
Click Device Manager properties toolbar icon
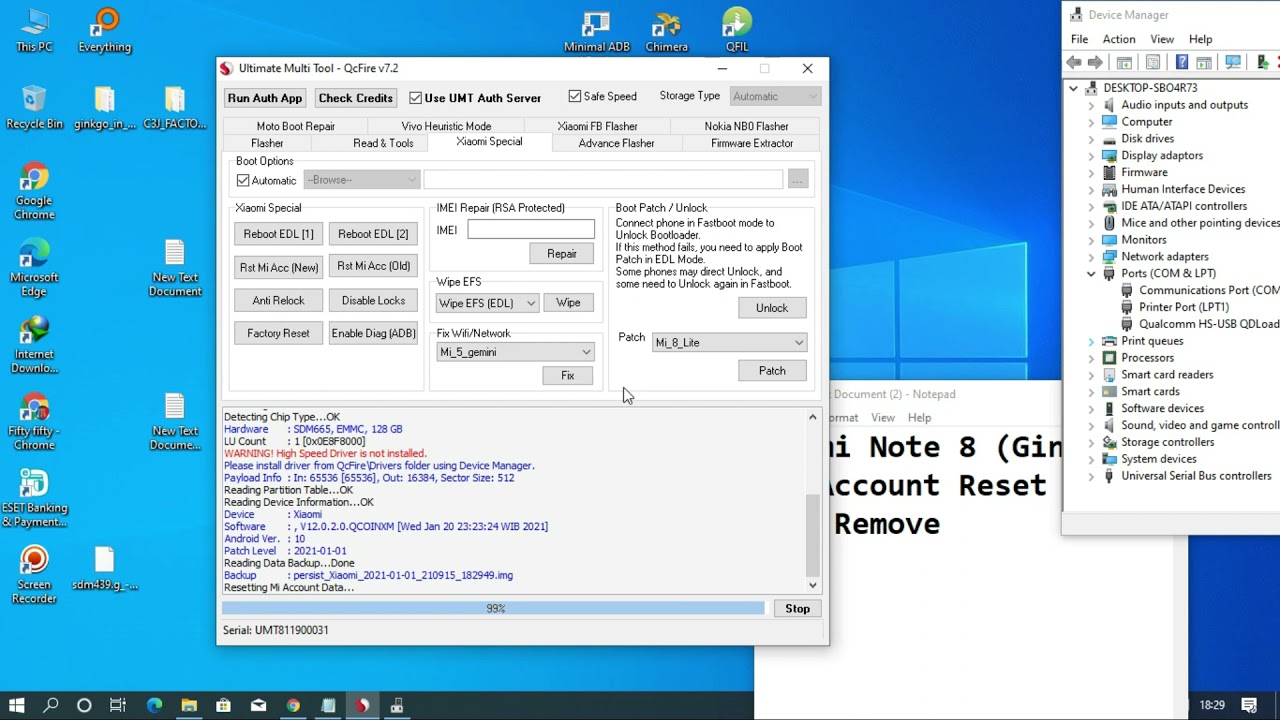[1152, 62]
